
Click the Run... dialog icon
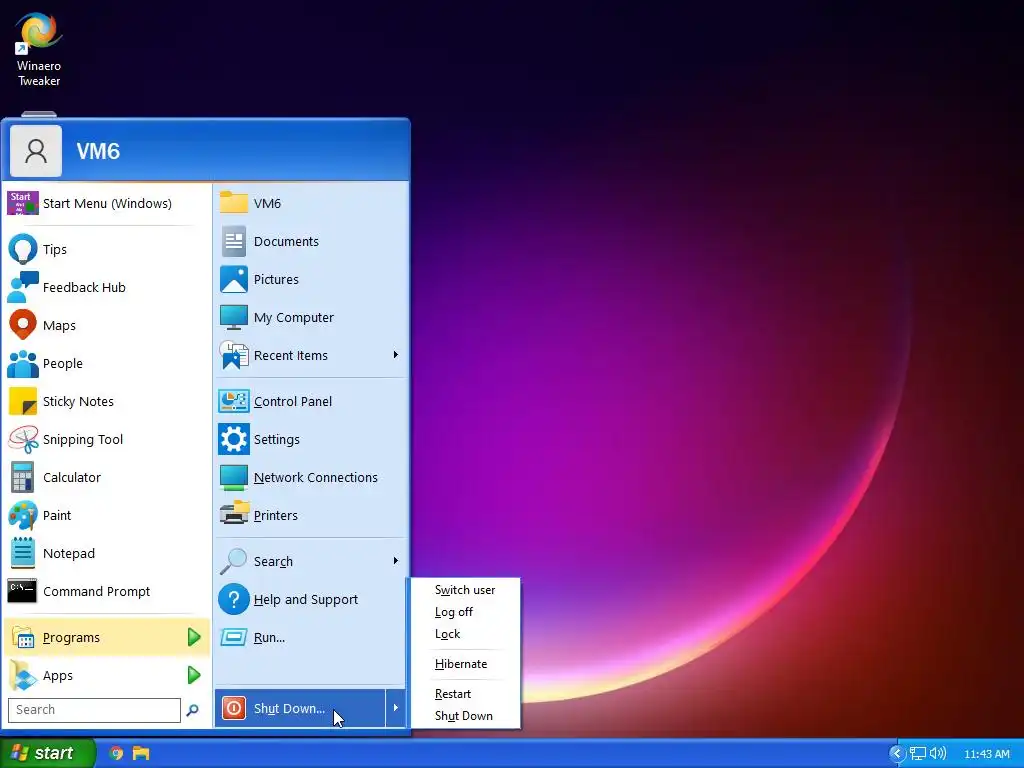click(x=234, y=637)
